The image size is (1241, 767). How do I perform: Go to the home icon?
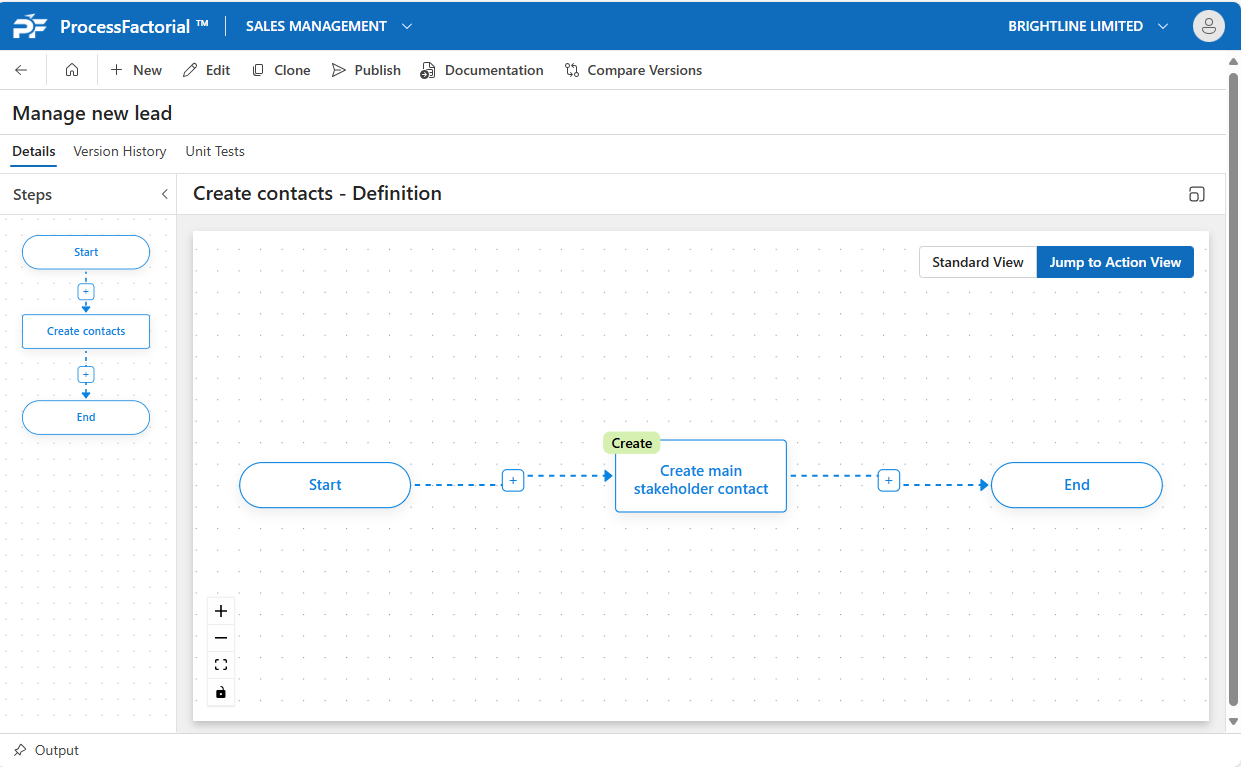tap(72, 70)
